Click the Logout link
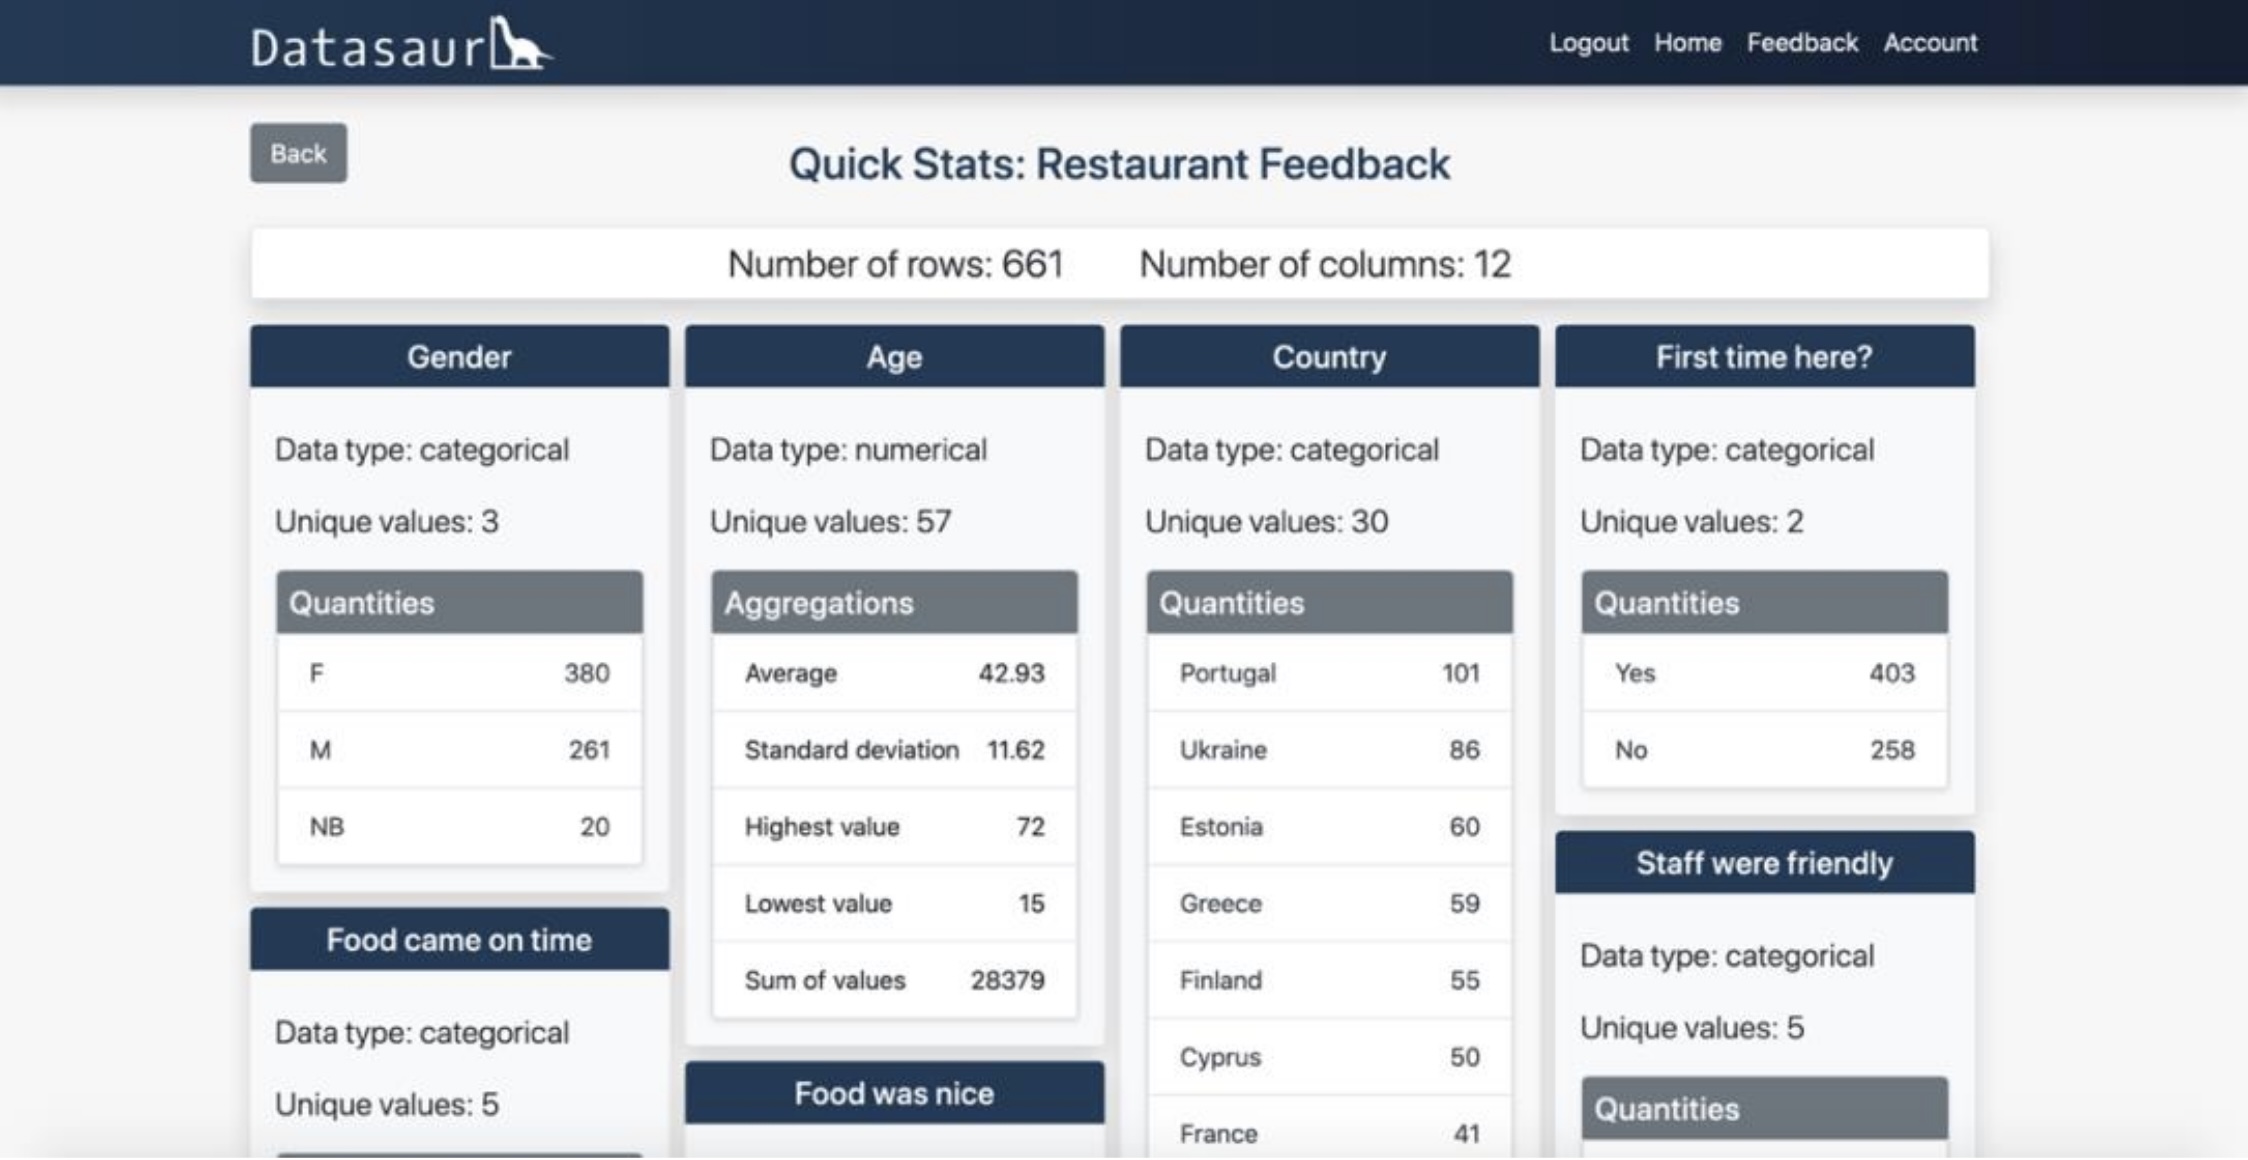The height and width of the screenshot is (1160, 2248). pyautogui.click(x=1588, y=43)
